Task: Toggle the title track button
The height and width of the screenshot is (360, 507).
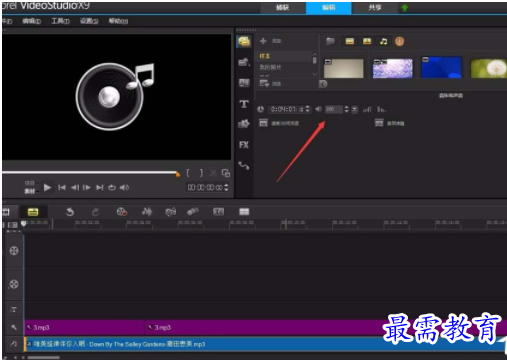Action: click(x=14, y=310)
